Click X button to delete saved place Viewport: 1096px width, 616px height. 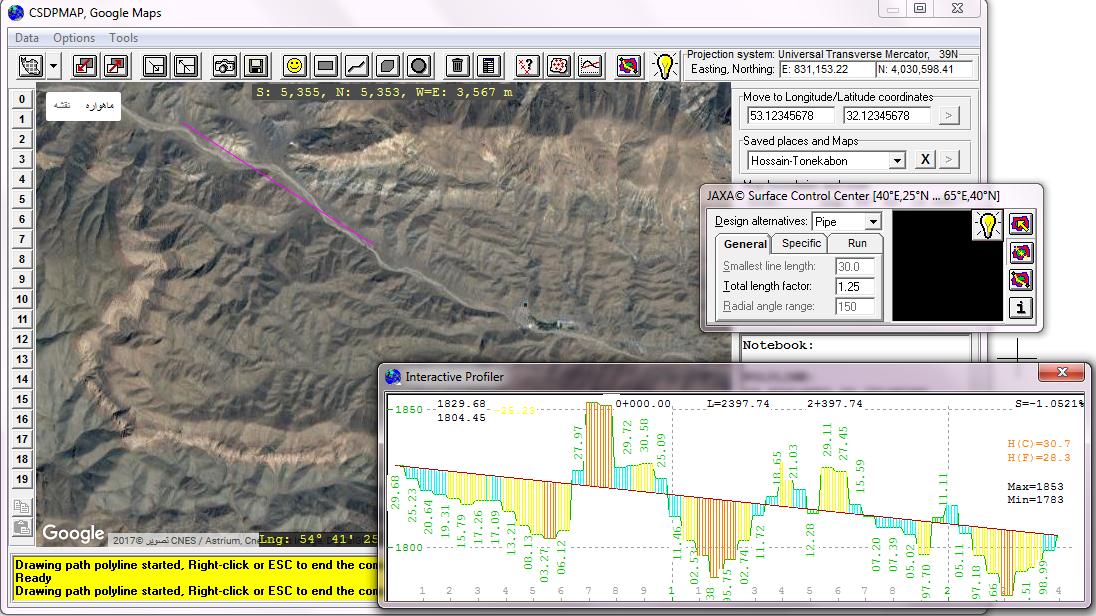pos(925,159)
